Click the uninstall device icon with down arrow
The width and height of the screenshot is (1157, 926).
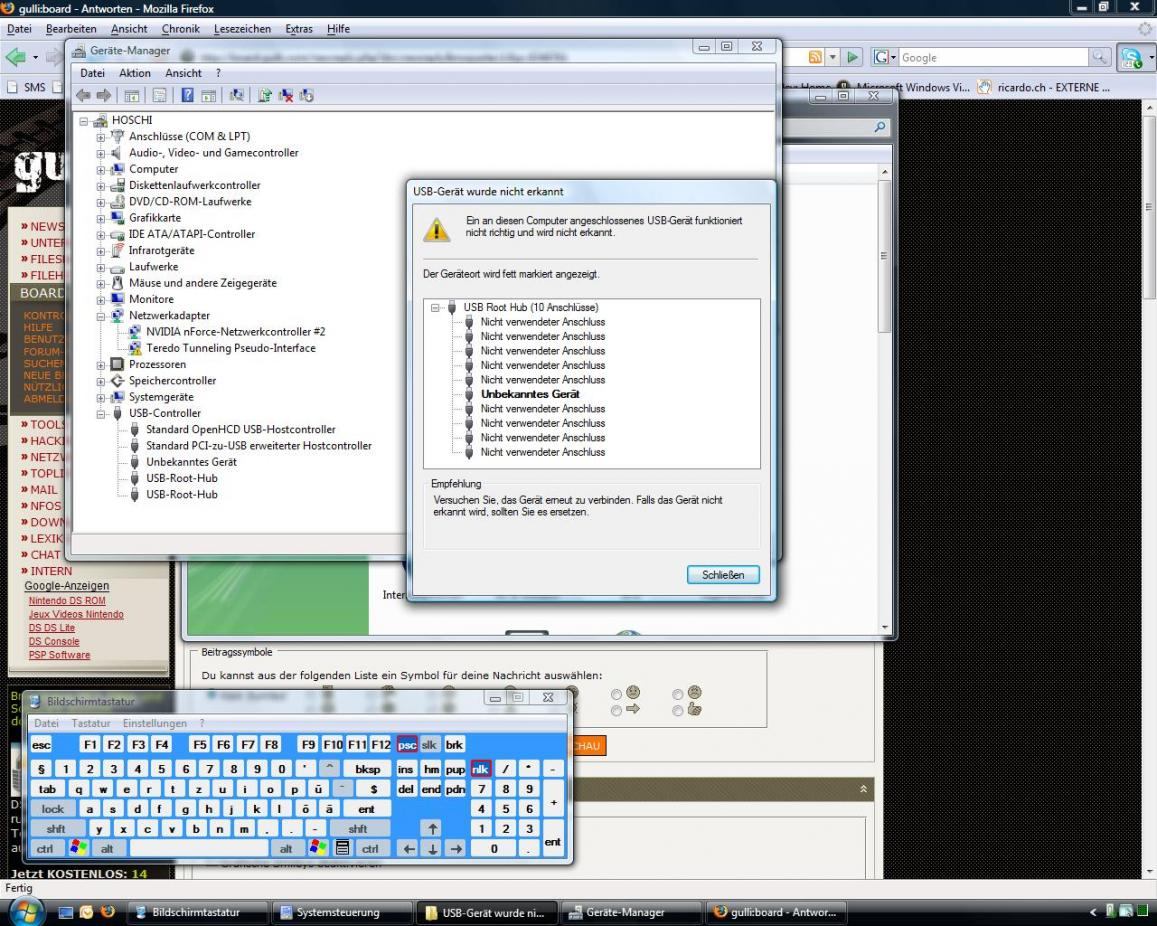[x=307, y=95]
